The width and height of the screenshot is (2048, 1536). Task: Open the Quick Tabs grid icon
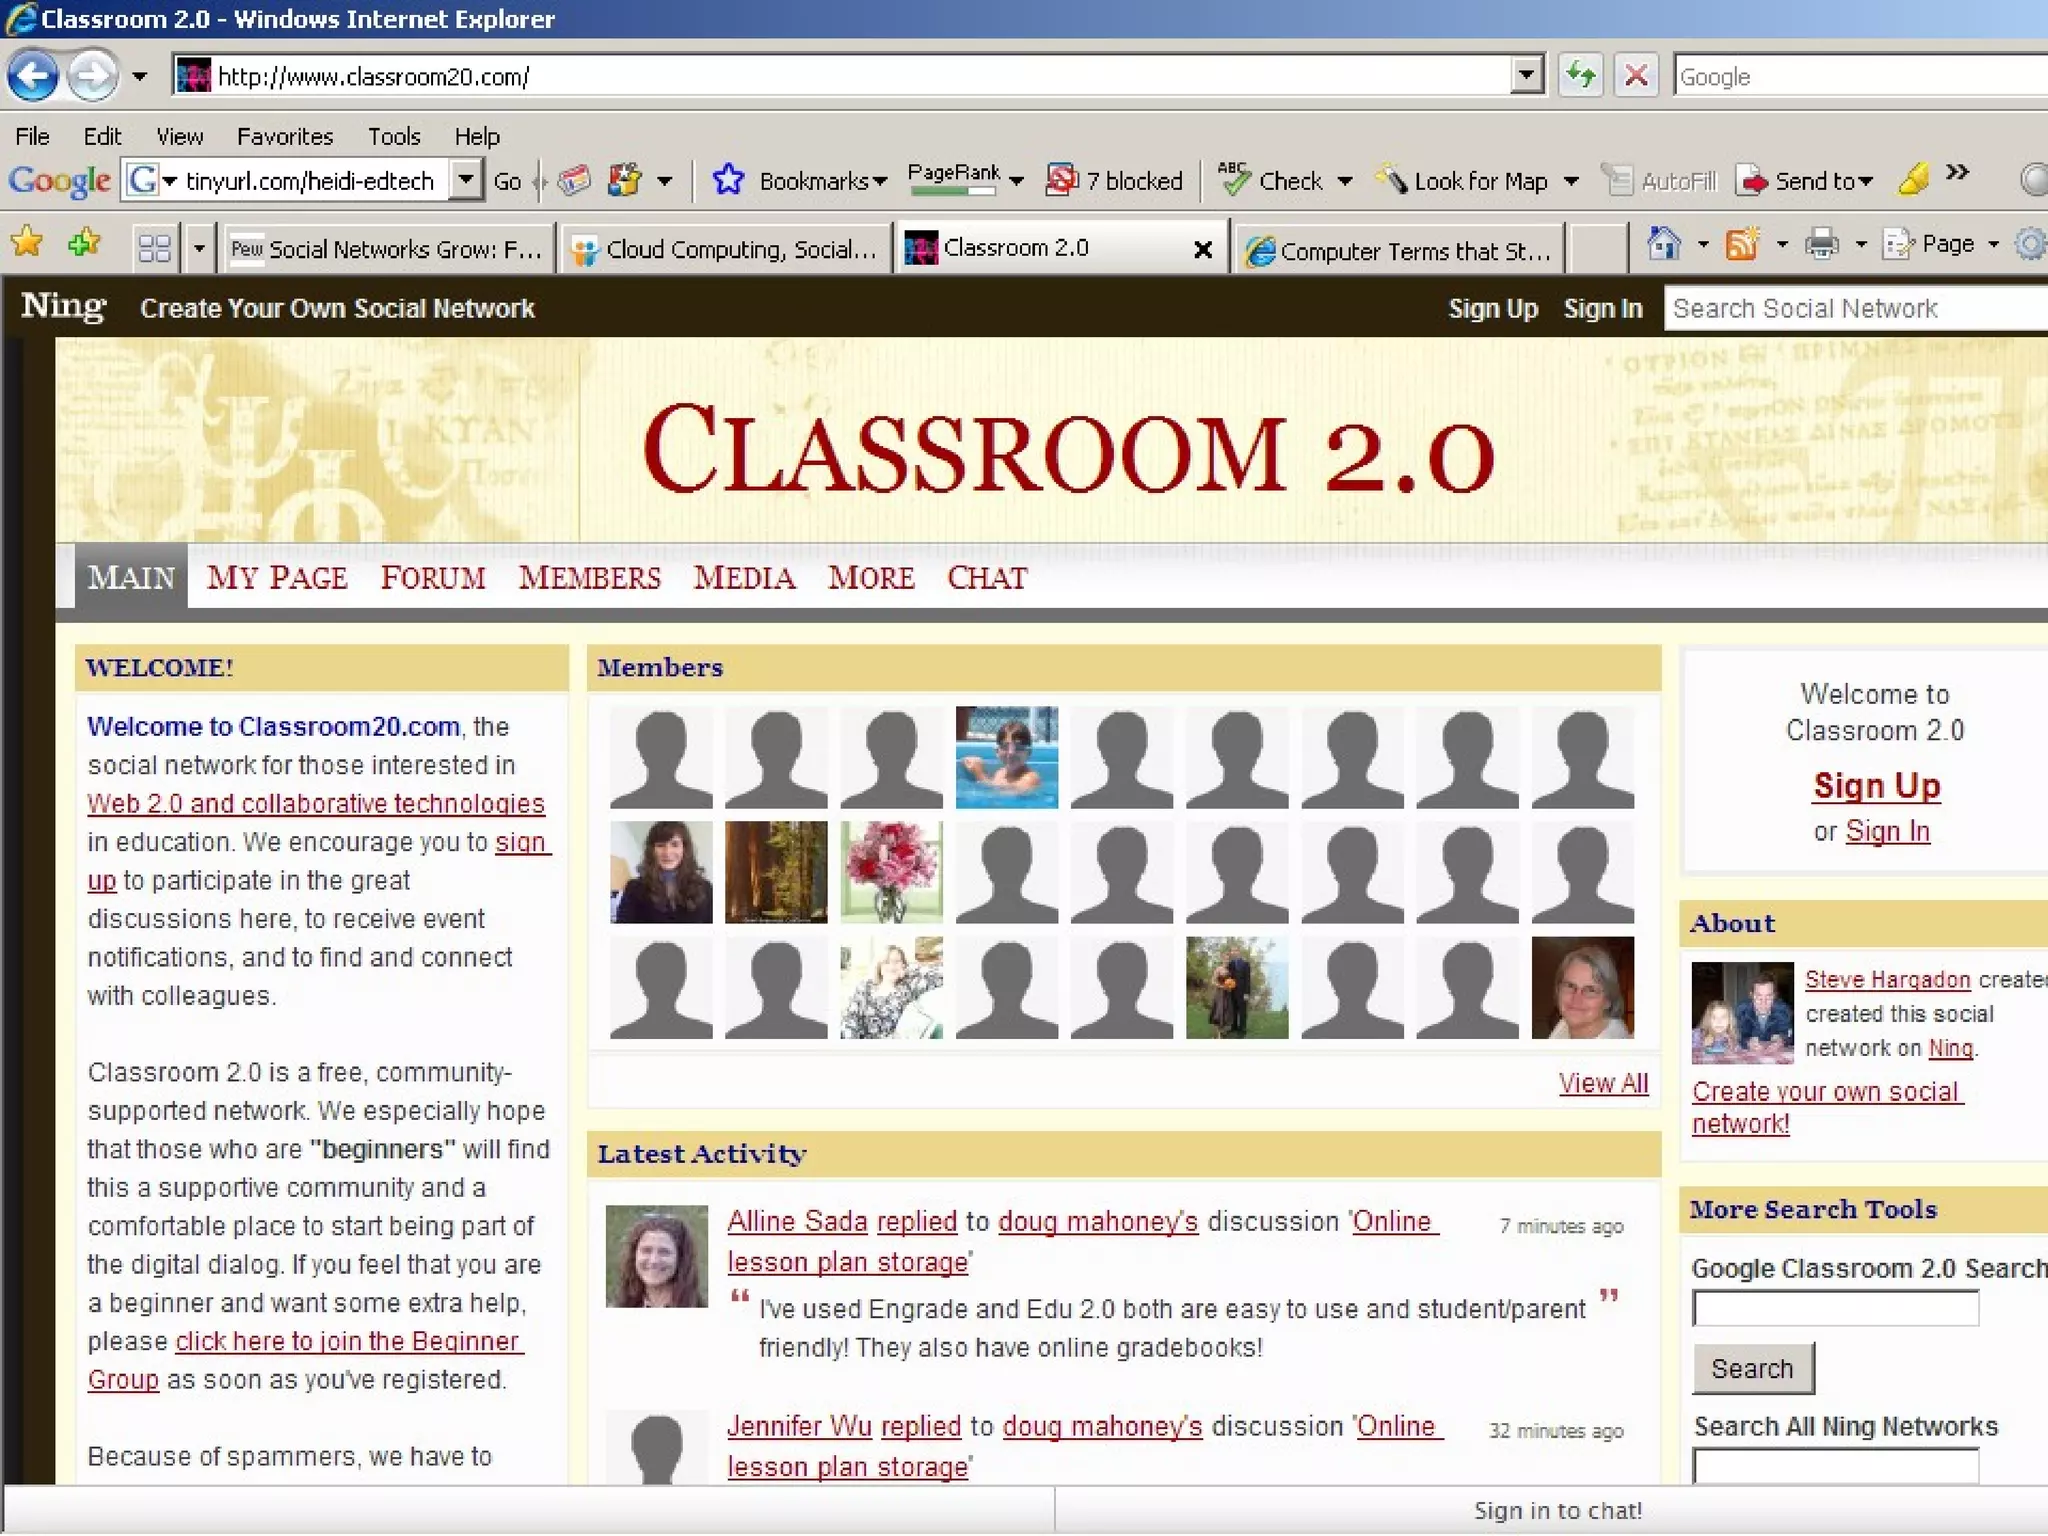point(155,248)
